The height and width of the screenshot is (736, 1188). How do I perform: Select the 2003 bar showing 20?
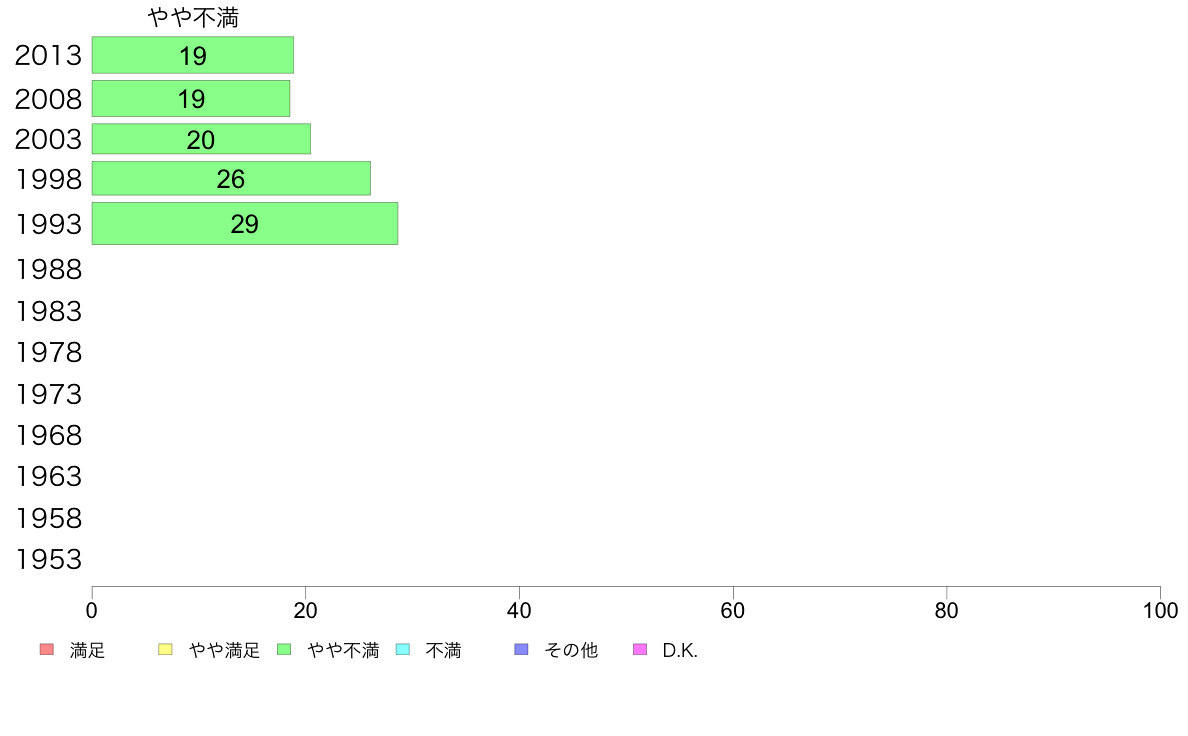(202, 139)
